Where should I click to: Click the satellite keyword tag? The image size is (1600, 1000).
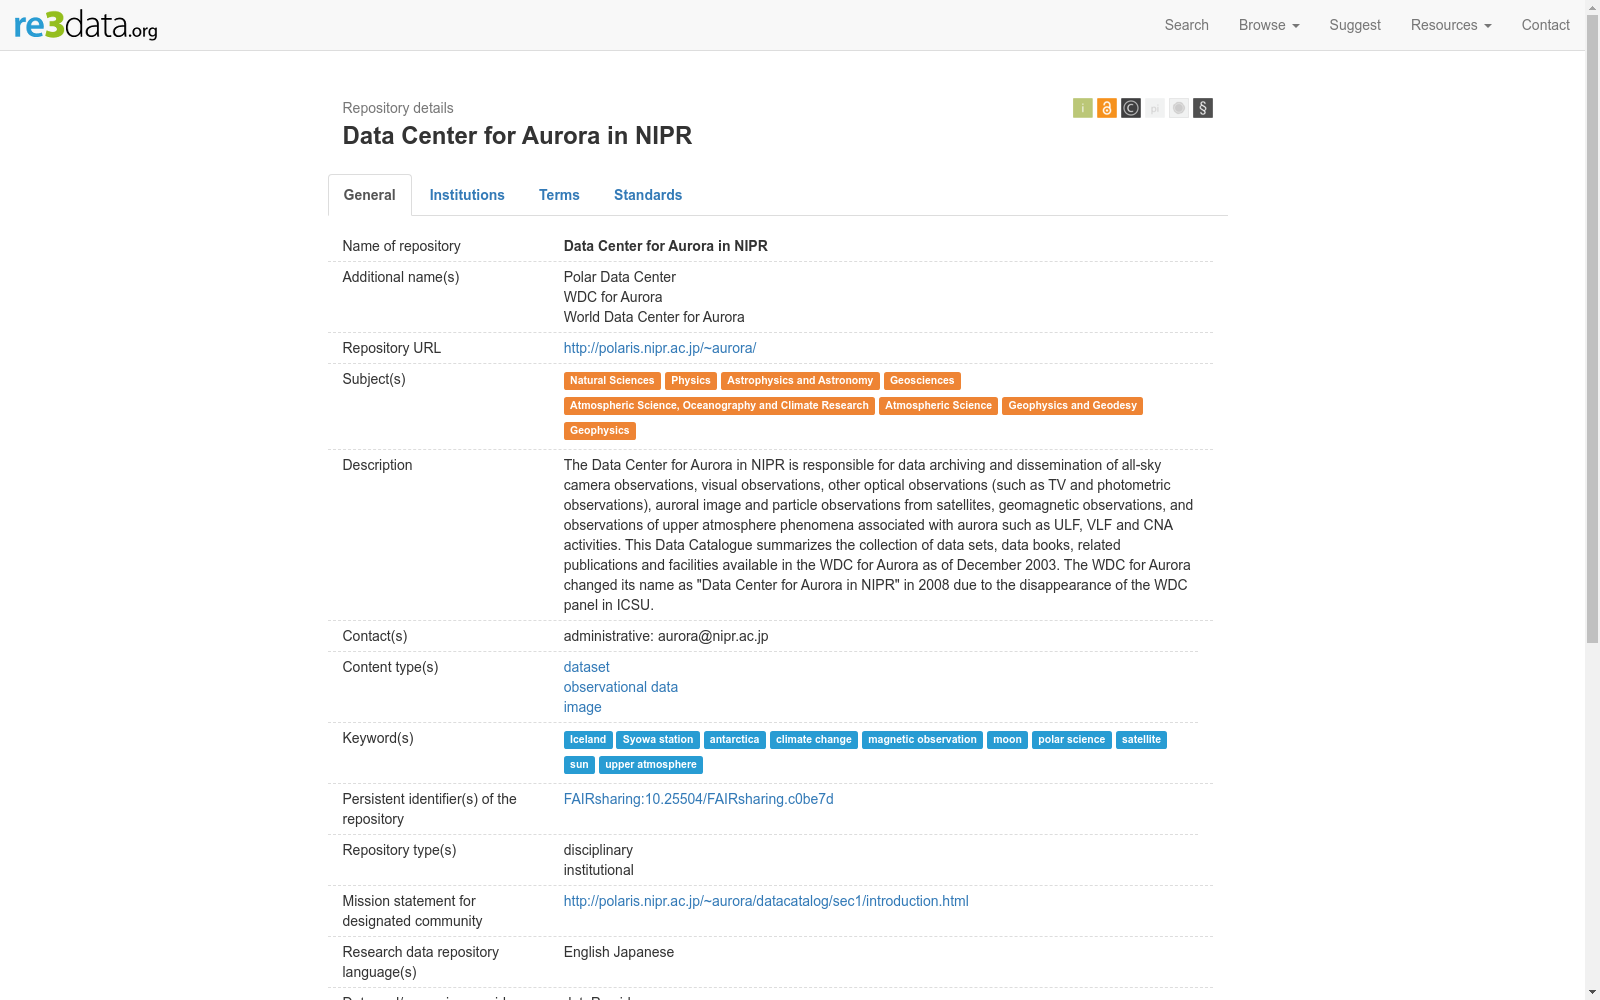1141,740
